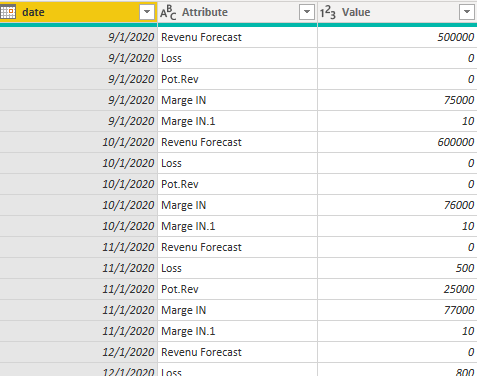Select Marge IN with value 77000

[184, 310]
